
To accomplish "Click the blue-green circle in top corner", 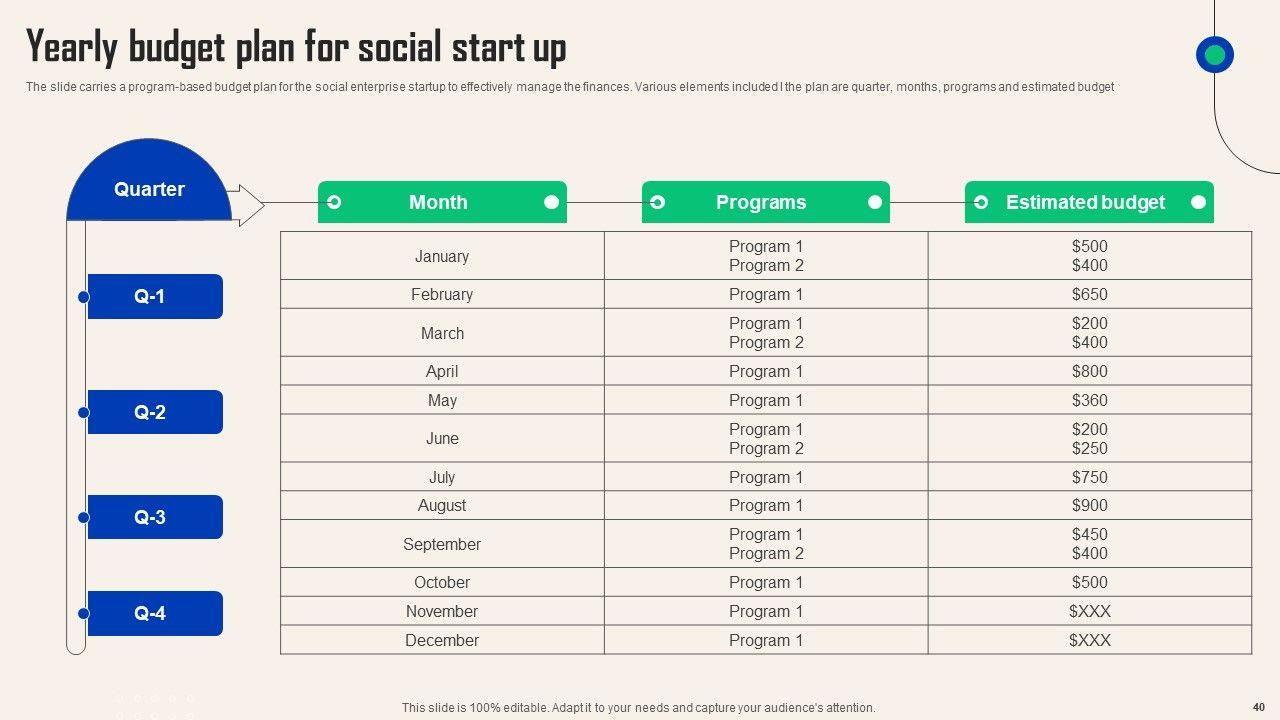I will click(1215, 55).
